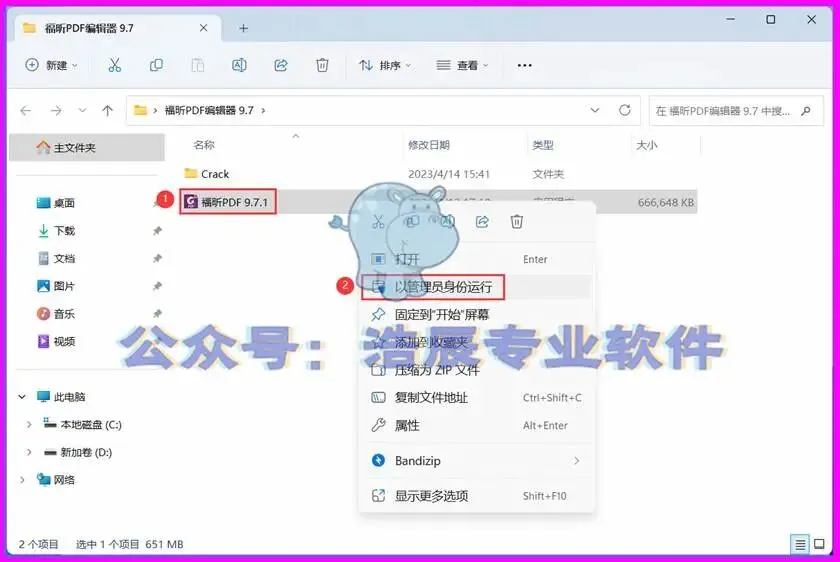Click Share icon in the context menu
This screenshot has height=562, width=840.
482,222
